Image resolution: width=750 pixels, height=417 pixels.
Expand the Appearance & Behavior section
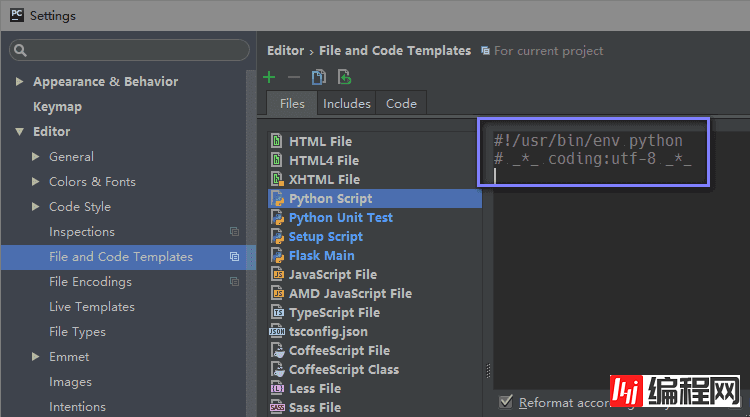tap(19, 82)
